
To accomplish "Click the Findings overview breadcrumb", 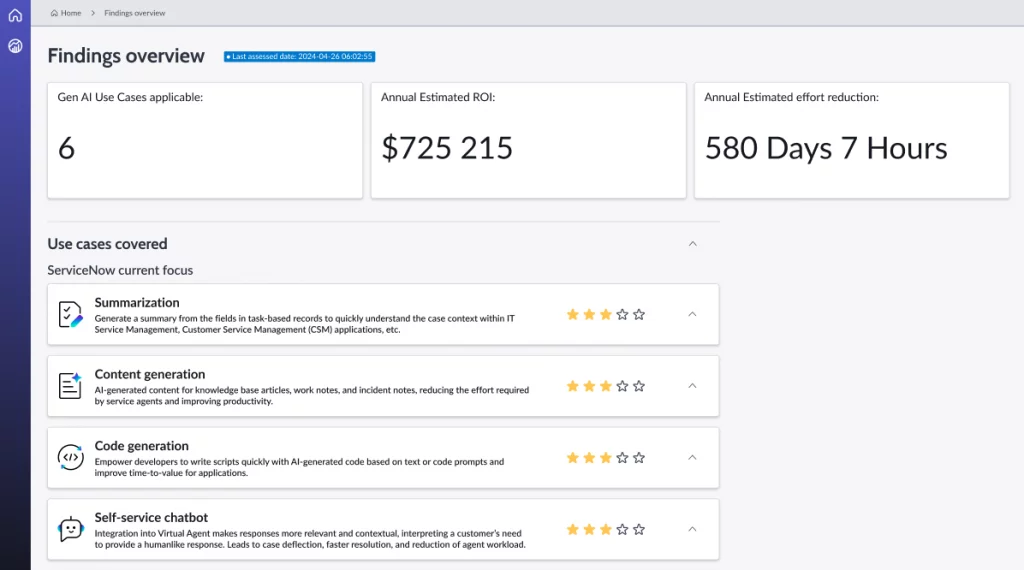I will coord(135,13).
